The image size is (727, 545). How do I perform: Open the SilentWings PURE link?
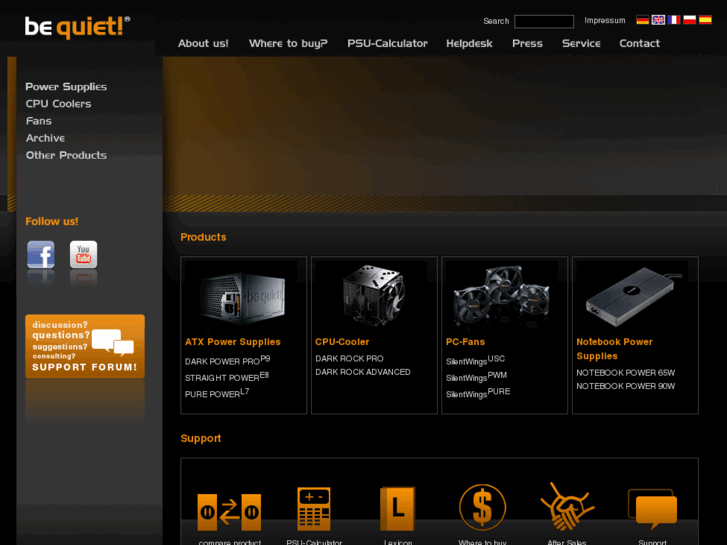pyautogui.click(x=478, y=393)
